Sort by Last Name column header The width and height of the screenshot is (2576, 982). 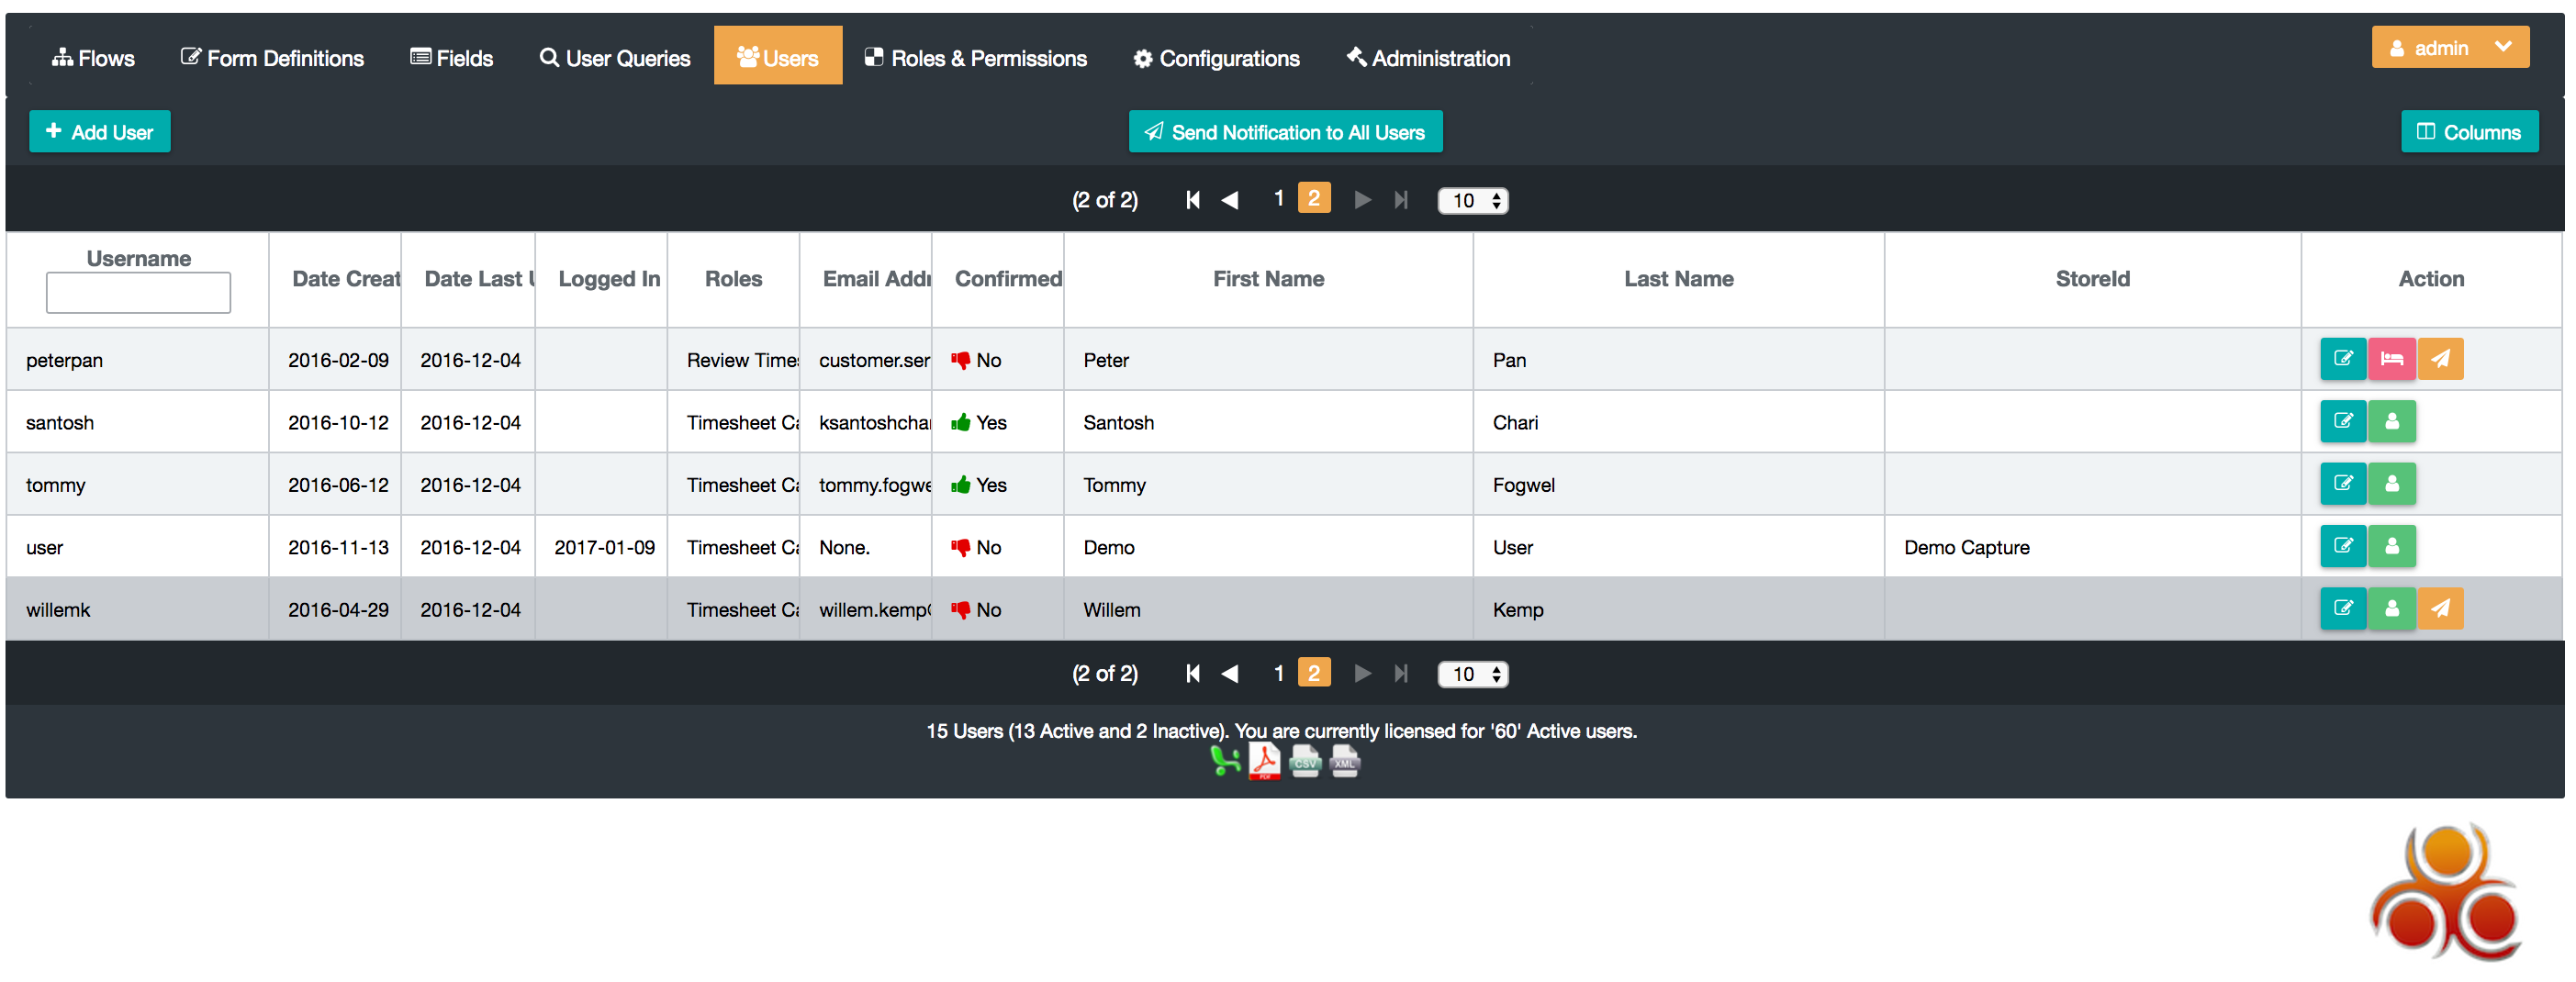[1678, 279]
